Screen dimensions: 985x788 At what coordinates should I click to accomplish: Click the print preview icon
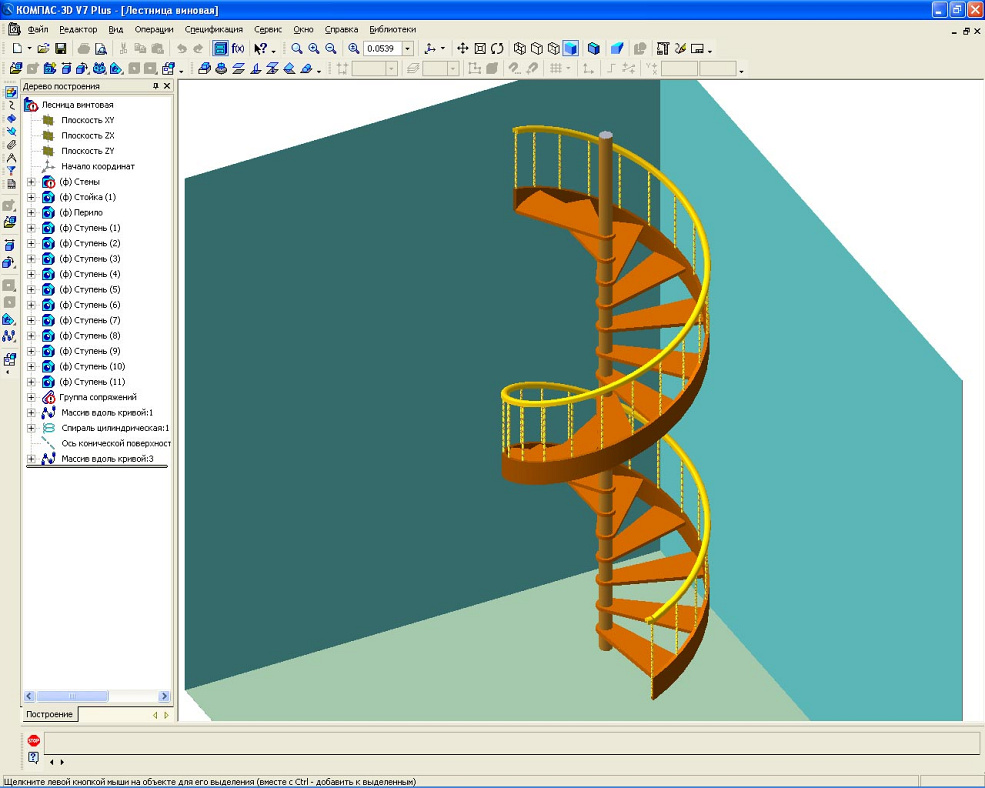[101, 48]
